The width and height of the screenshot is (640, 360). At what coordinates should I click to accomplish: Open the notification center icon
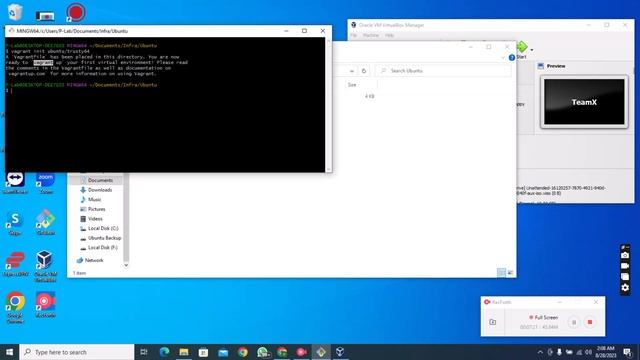click(627, 352)
